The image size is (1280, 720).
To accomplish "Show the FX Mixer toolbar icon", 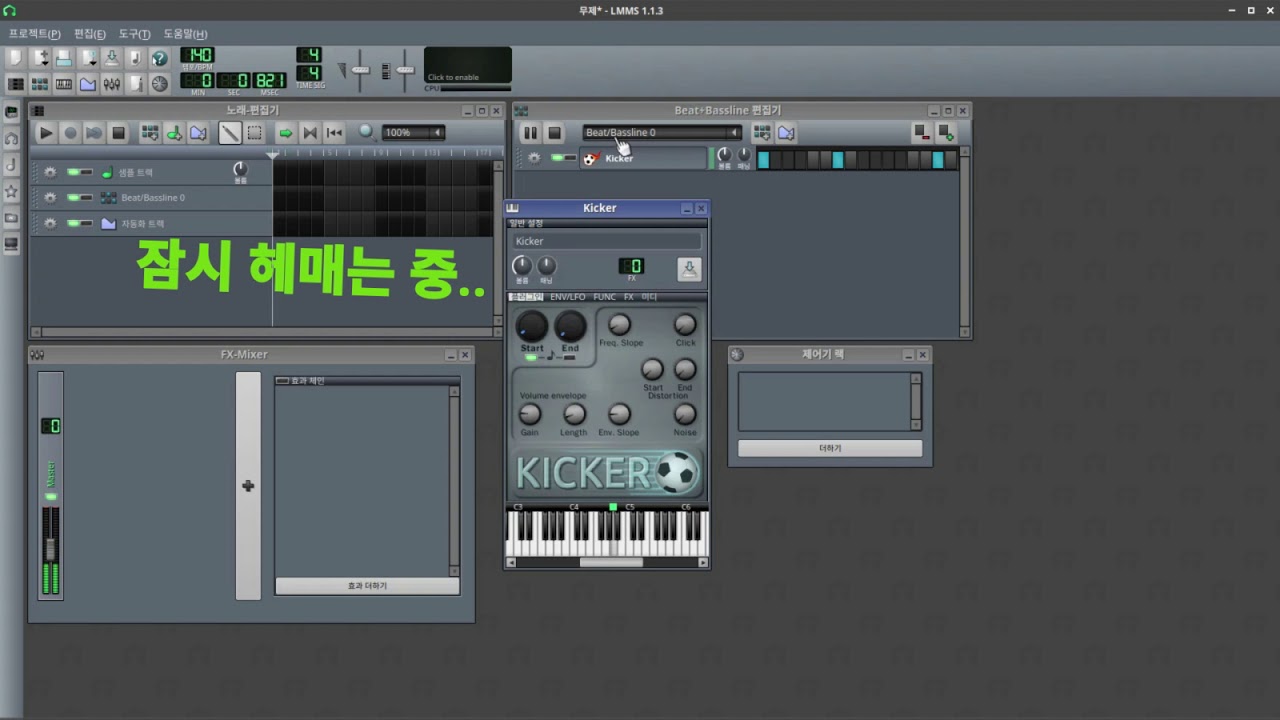I will 111,84.
